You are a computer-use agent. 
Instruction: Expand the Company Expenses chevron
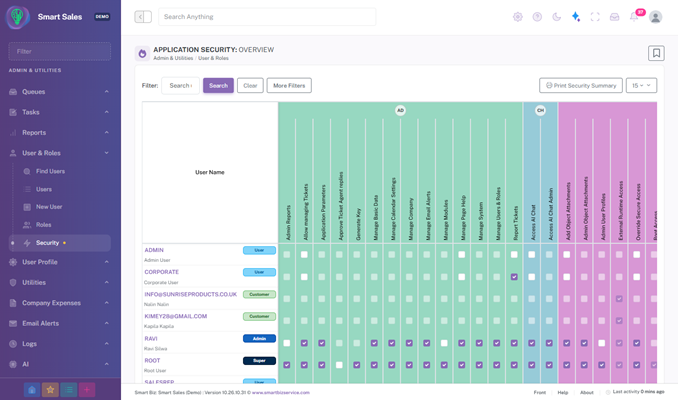pyautogui.click(x=106, y=303)
